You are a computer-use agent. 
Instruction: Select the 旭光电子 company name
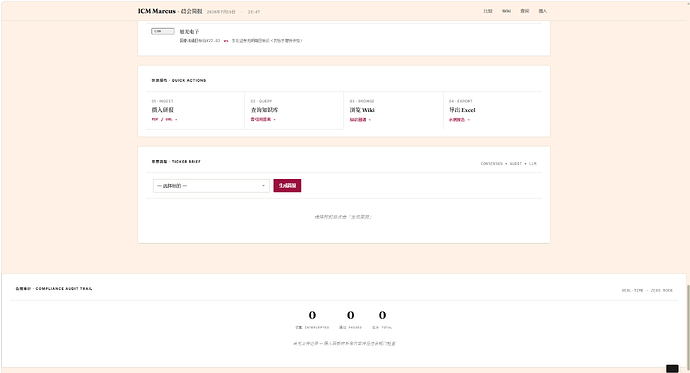(189, 32)
